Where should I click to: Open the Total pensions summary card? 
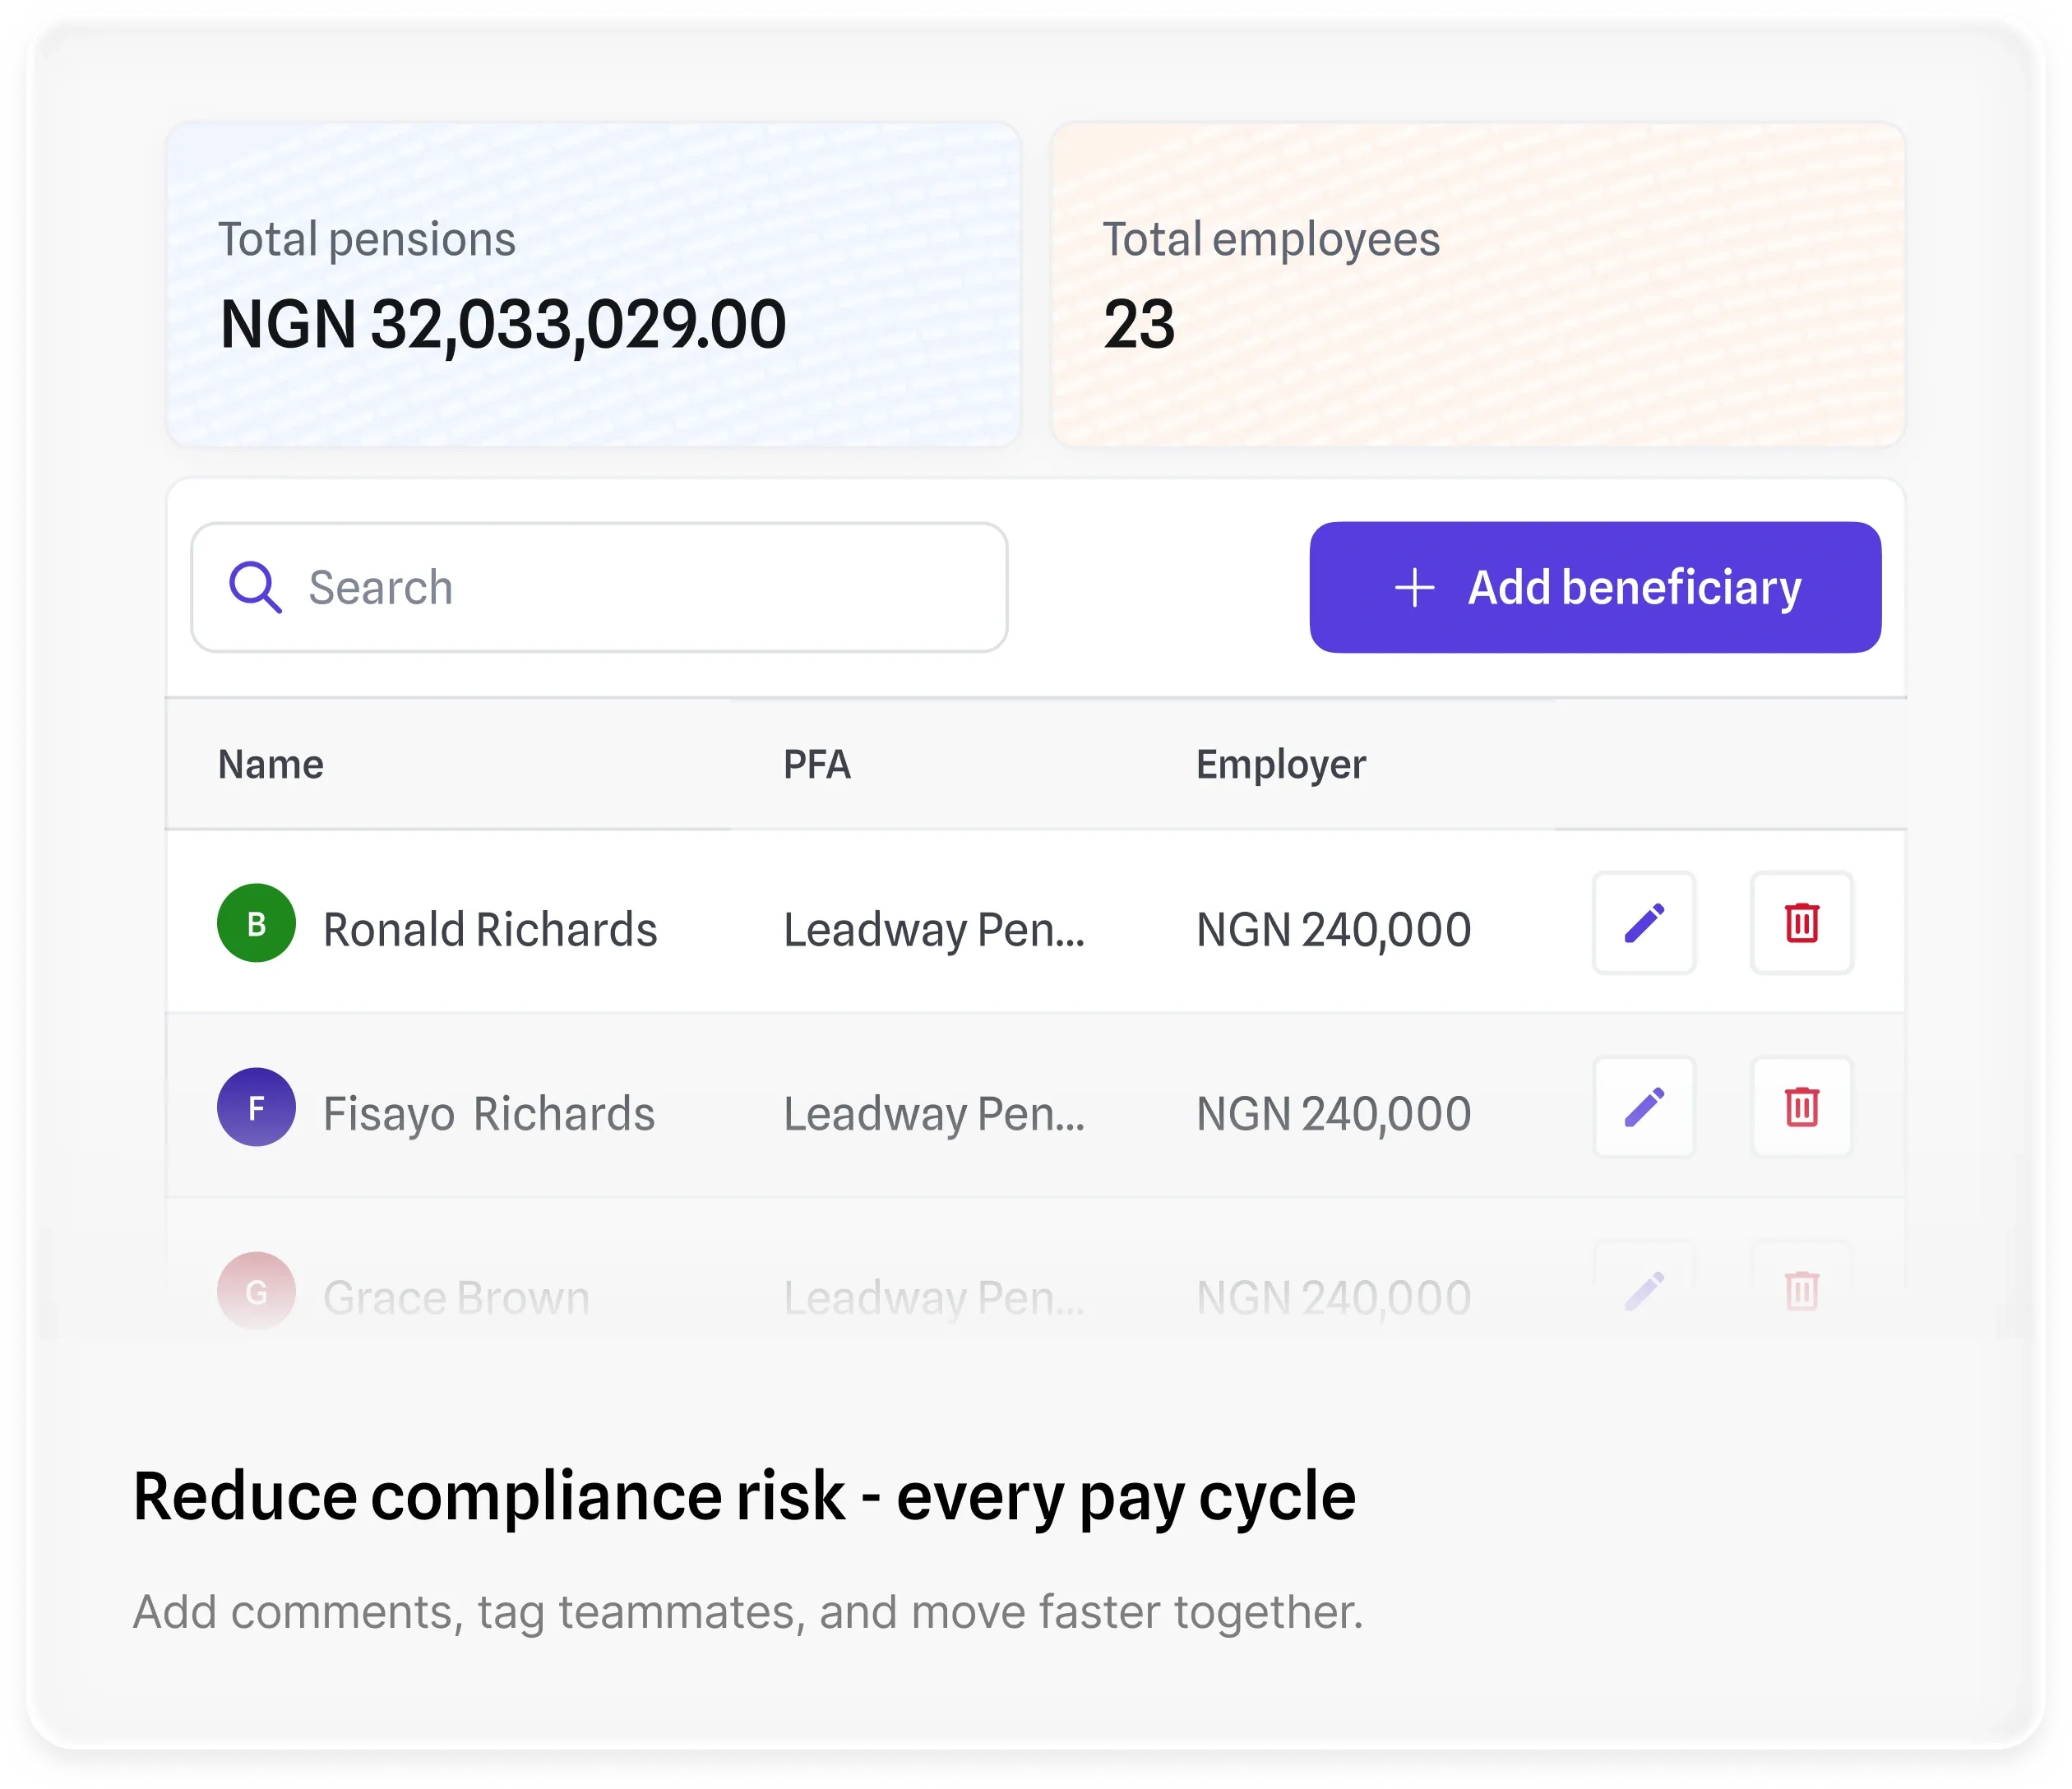(x=593, y=285)
